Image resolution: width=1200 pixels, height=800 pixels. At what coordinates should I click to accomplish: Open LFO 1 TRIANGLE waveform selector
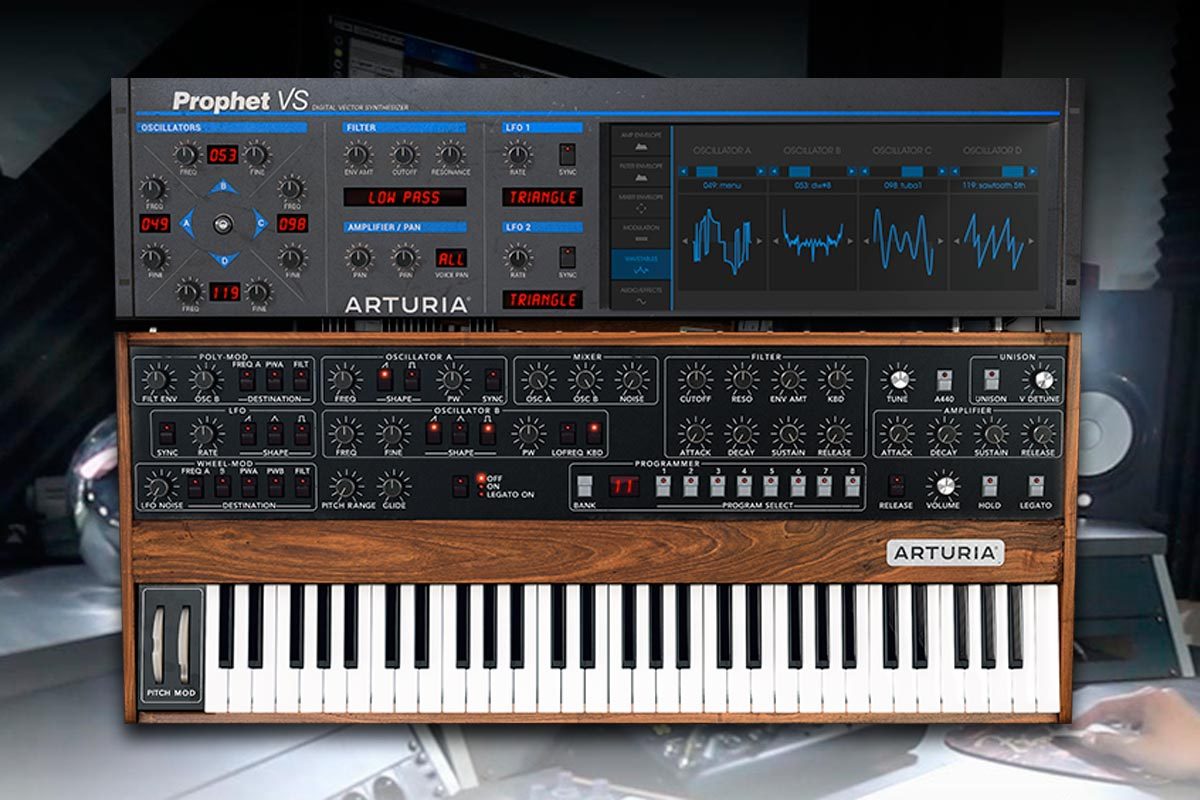pos(542,197)
